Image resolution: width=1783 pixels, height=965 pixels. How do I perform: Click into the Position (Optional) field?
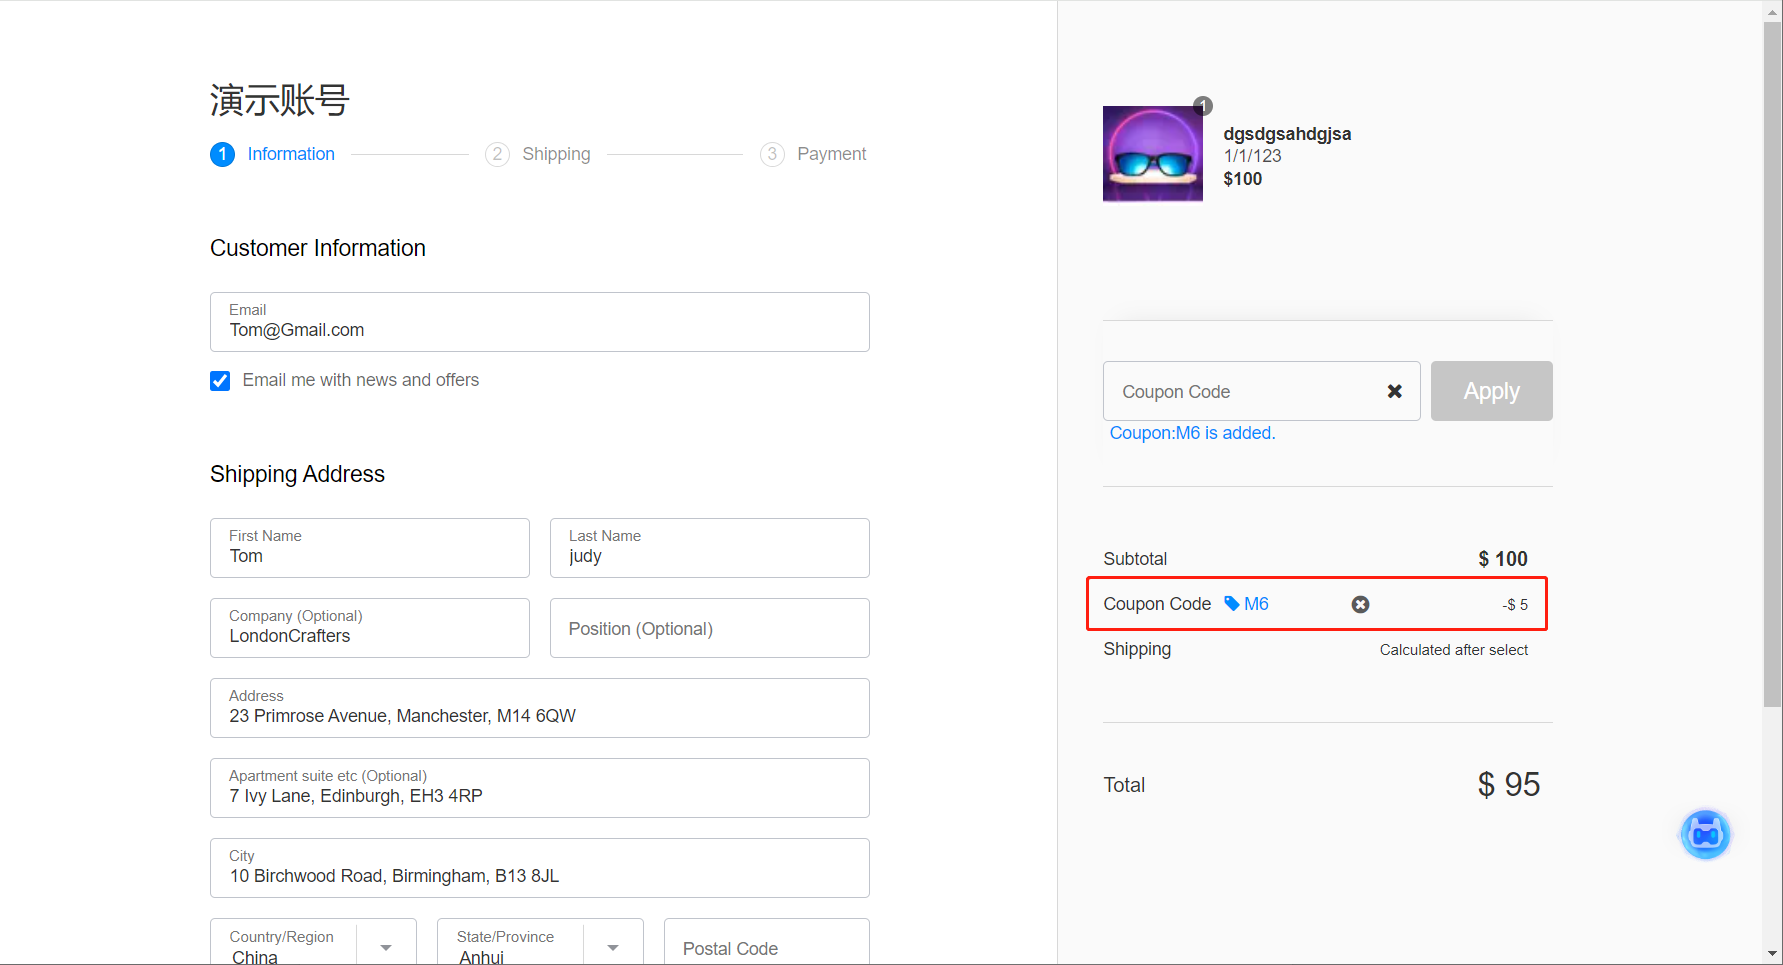(x=709, y=628)
